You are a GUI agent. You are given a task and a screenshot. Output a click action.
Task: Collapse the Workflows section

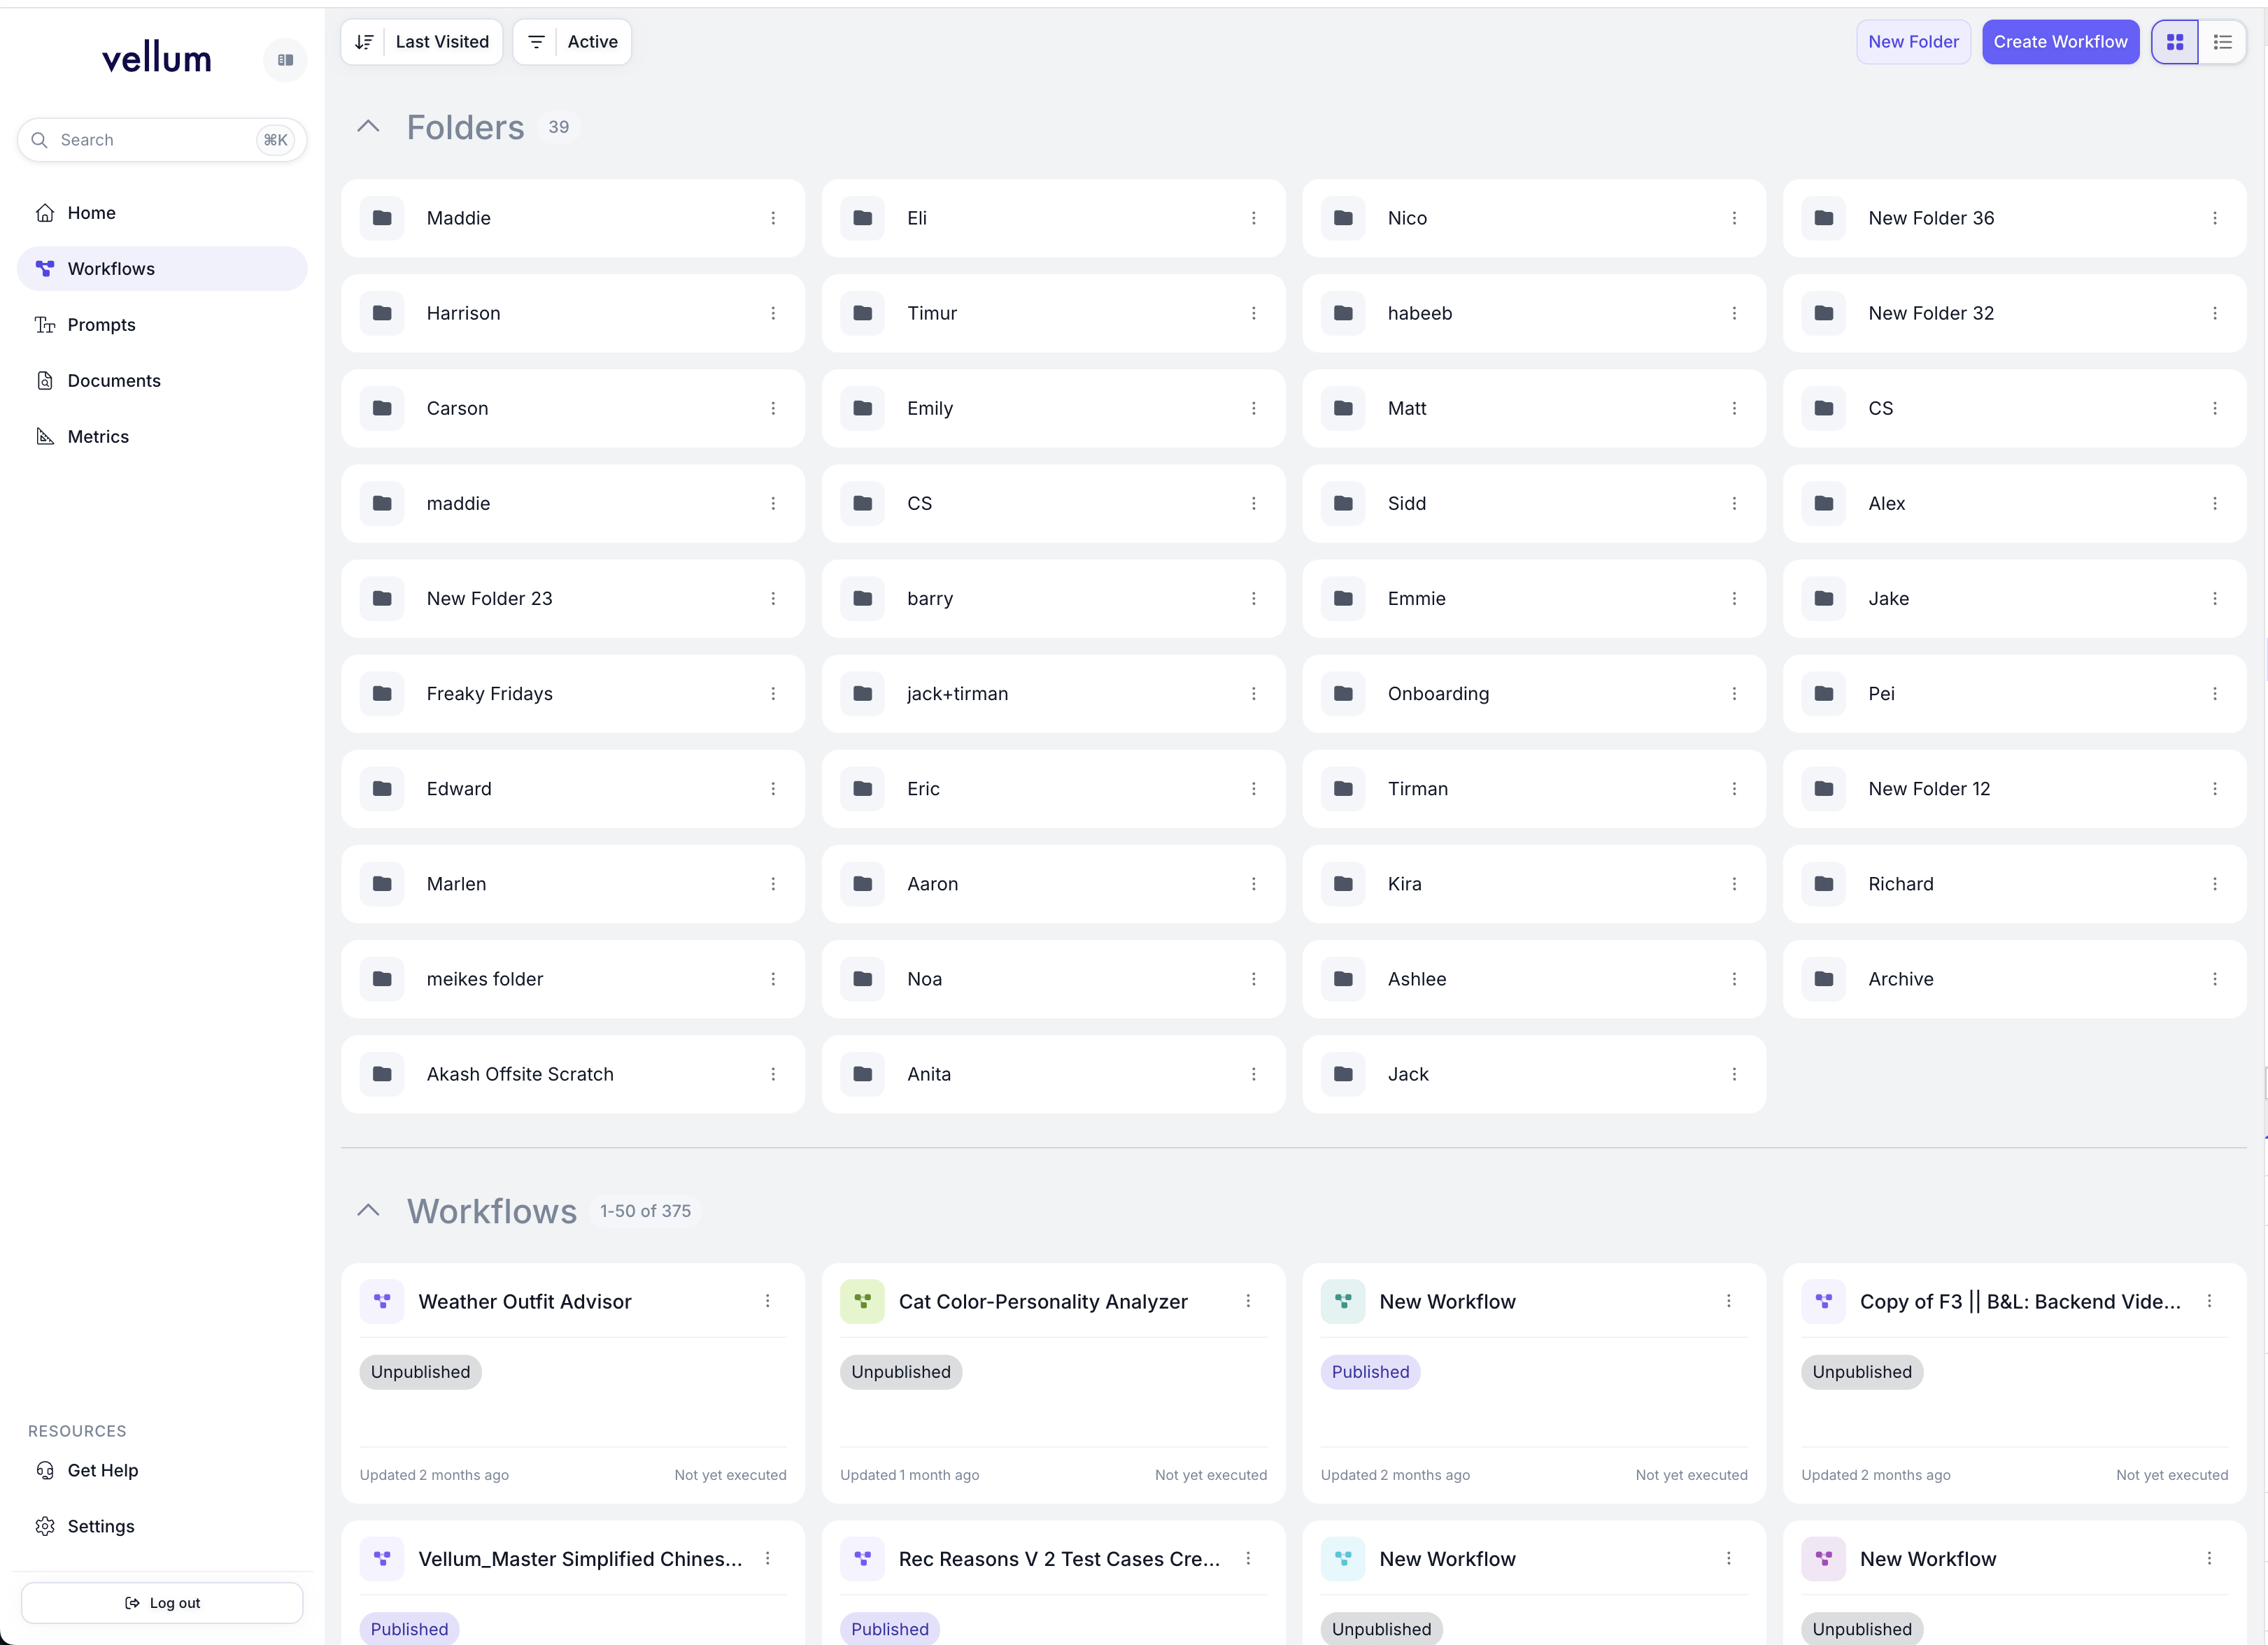pos(368,1211)
